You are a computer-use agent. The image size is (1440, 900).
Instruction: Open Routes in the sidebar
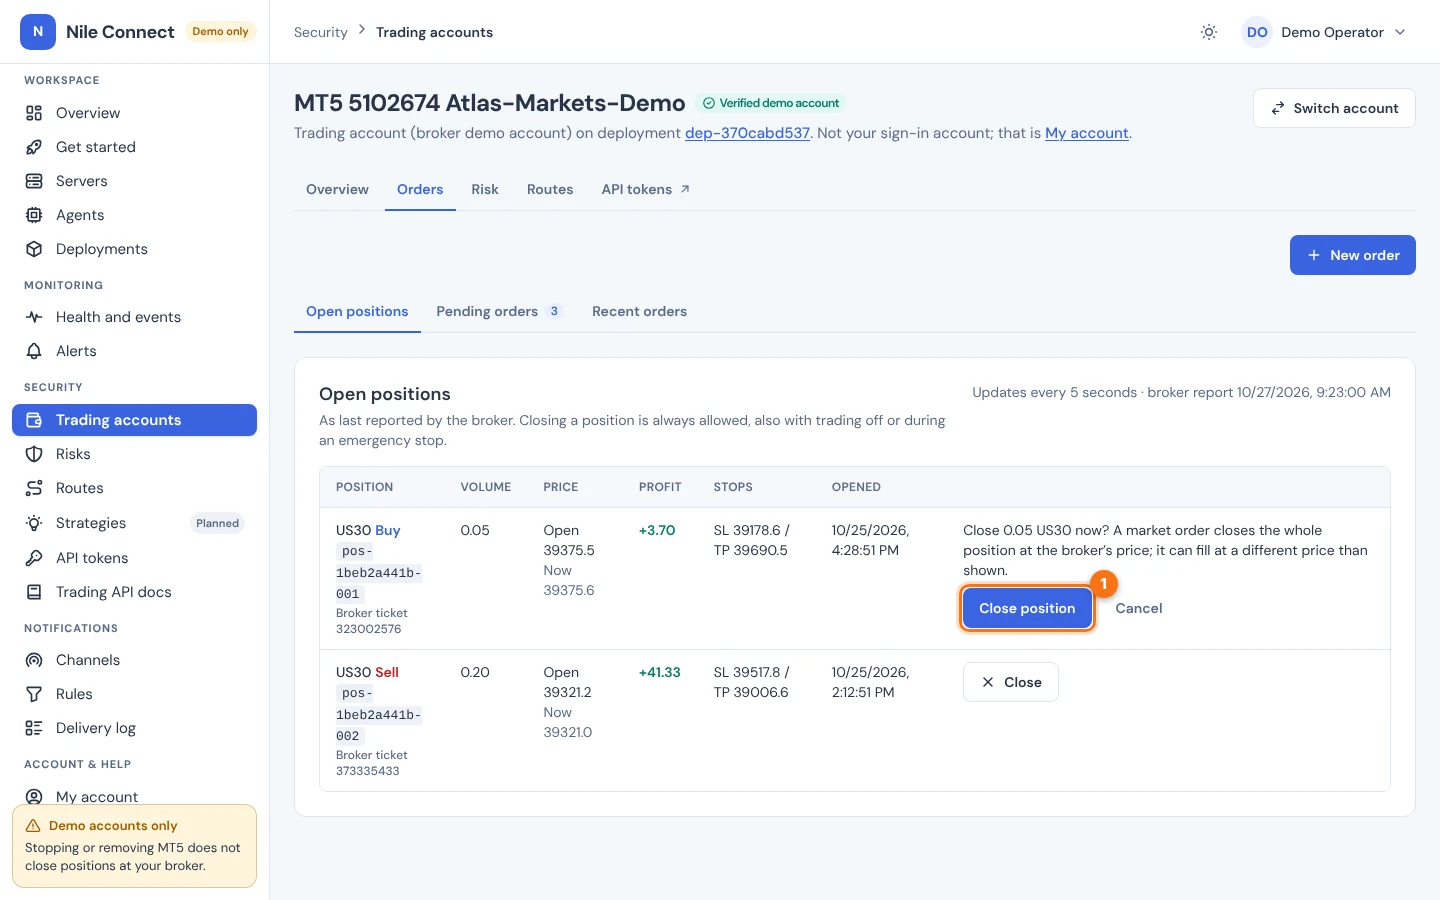click(x=134, y=488)
